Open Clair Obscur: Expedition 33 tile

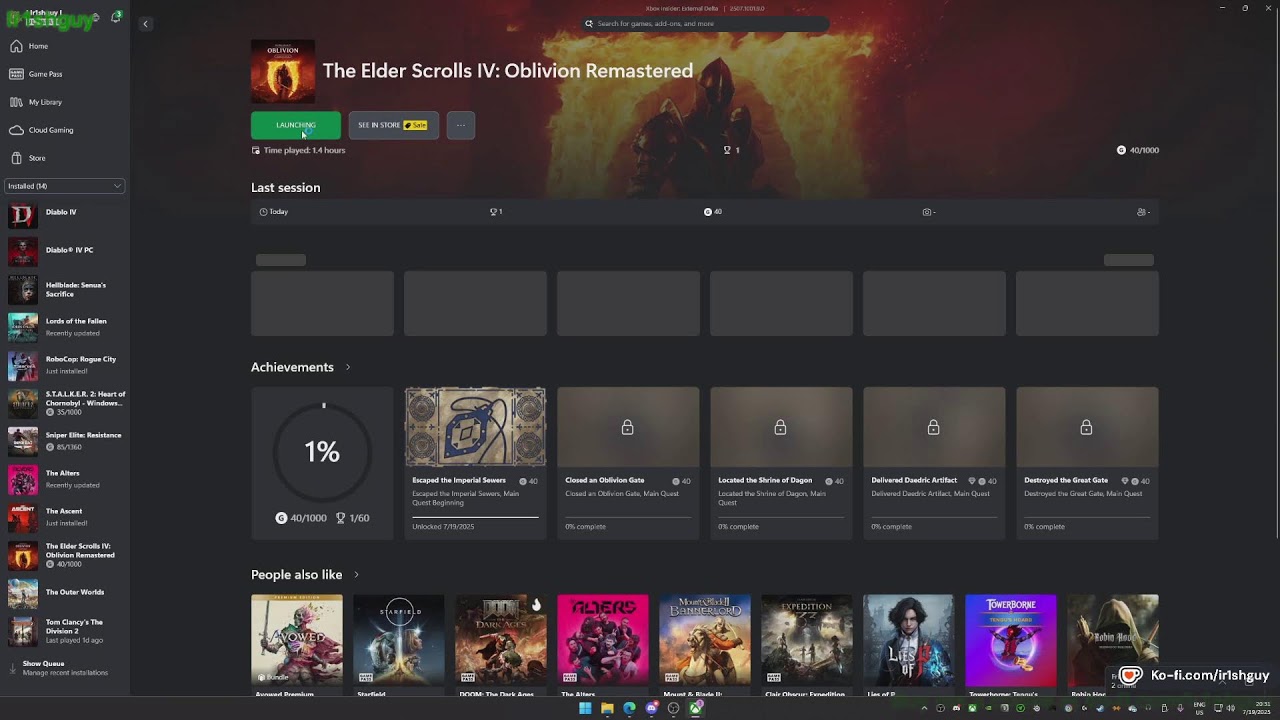coord(807,645)
